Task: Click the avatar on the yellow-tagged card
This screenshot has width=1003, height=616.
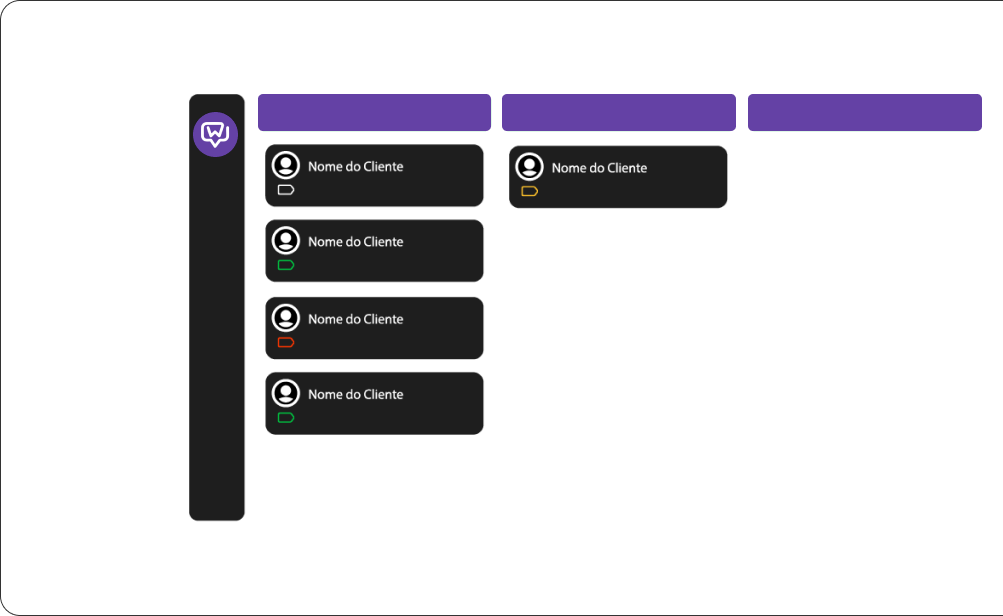Action: (x=529, y=167)
